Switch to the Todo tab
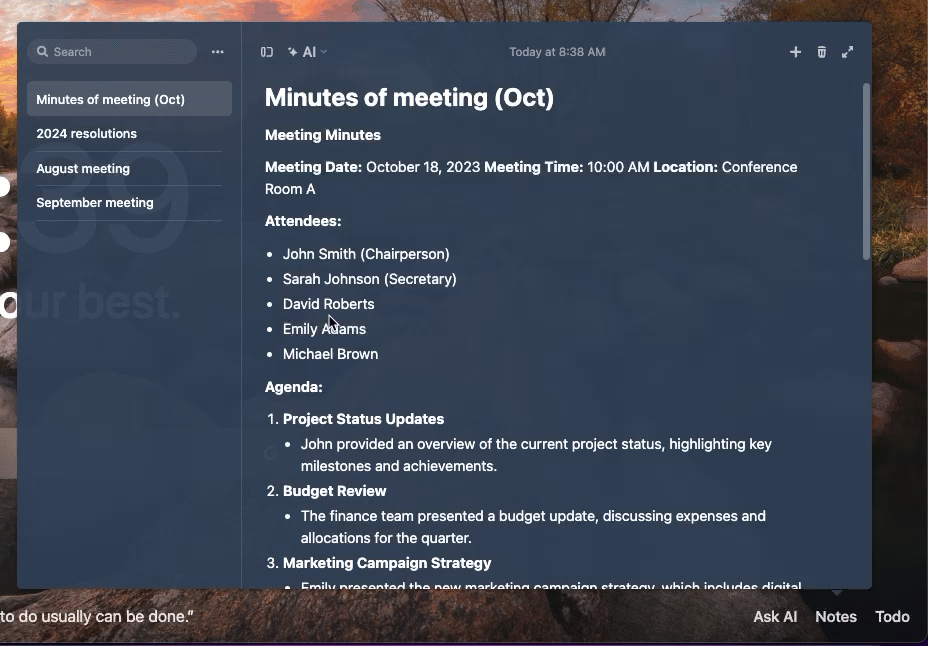The image size is (928, 646). coord(892,616)
